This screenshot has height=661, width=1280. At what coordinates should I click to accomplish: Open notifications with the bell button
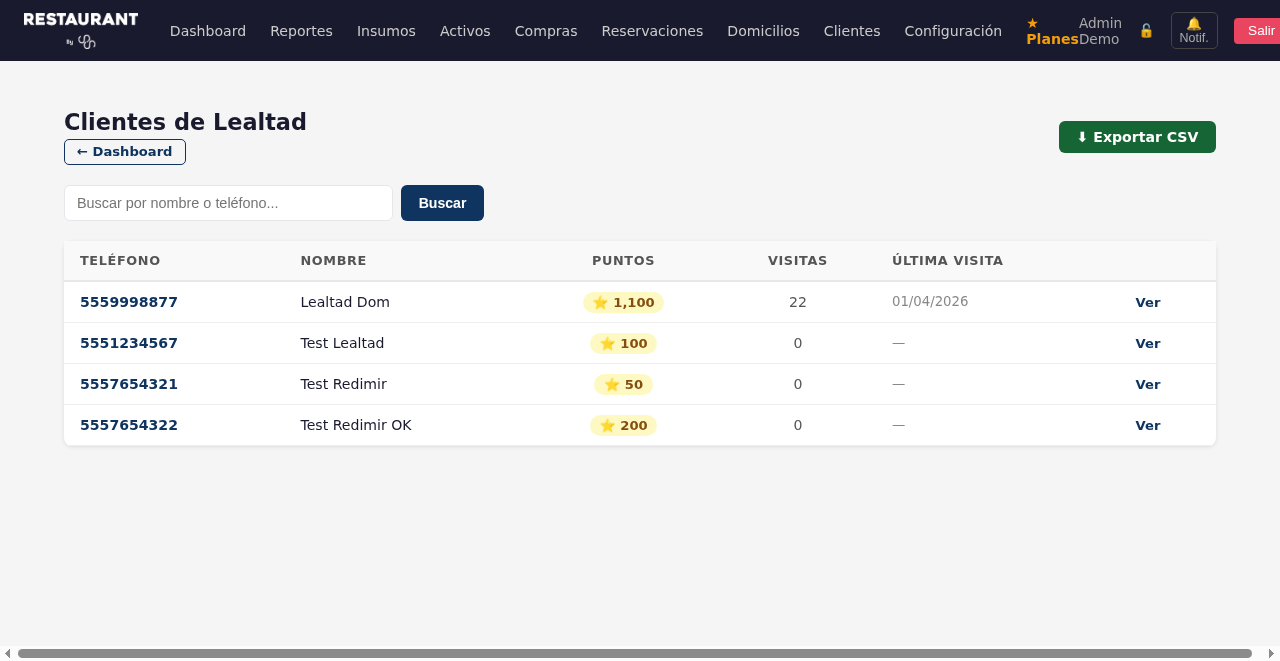[x=1194, y=31]
